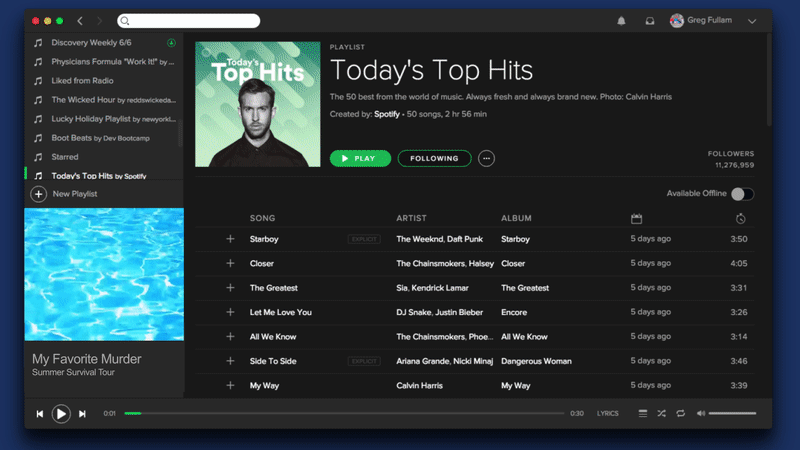Go forward with the right chevron
The width and height of the screenshot is (800, 450).
tap(99, 21)
